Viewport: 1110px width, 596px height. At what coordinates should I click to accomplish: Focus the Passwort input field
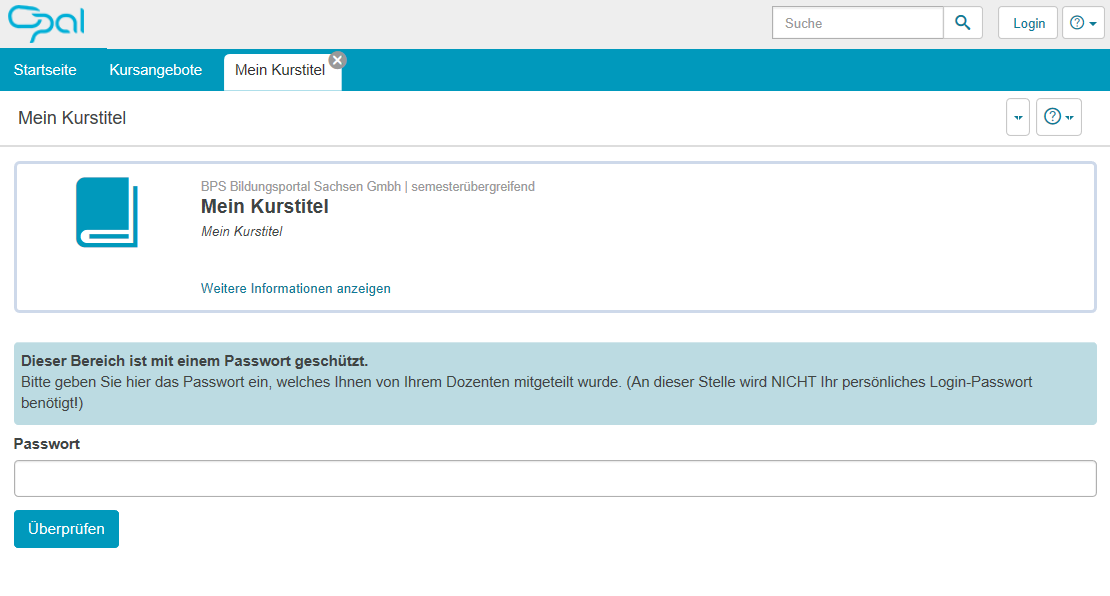point(555,478)
